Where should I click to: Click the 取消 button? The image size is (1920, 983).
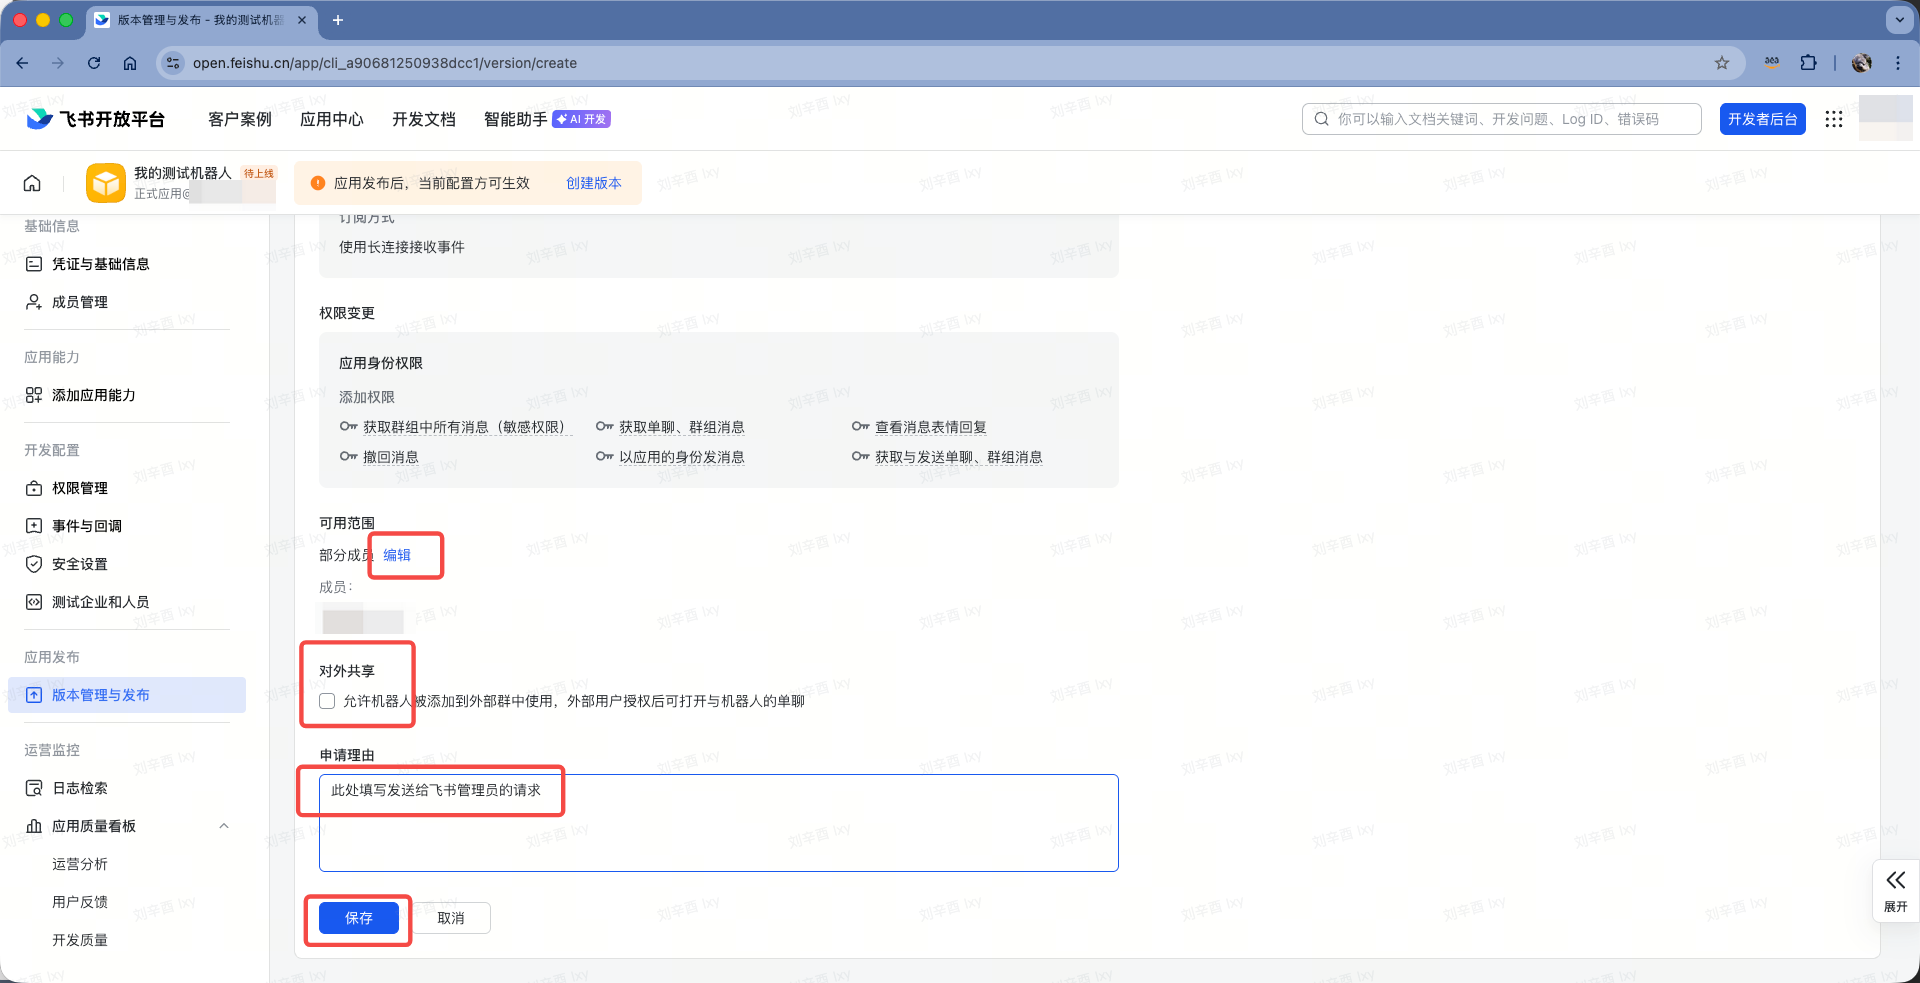(451, 918)
